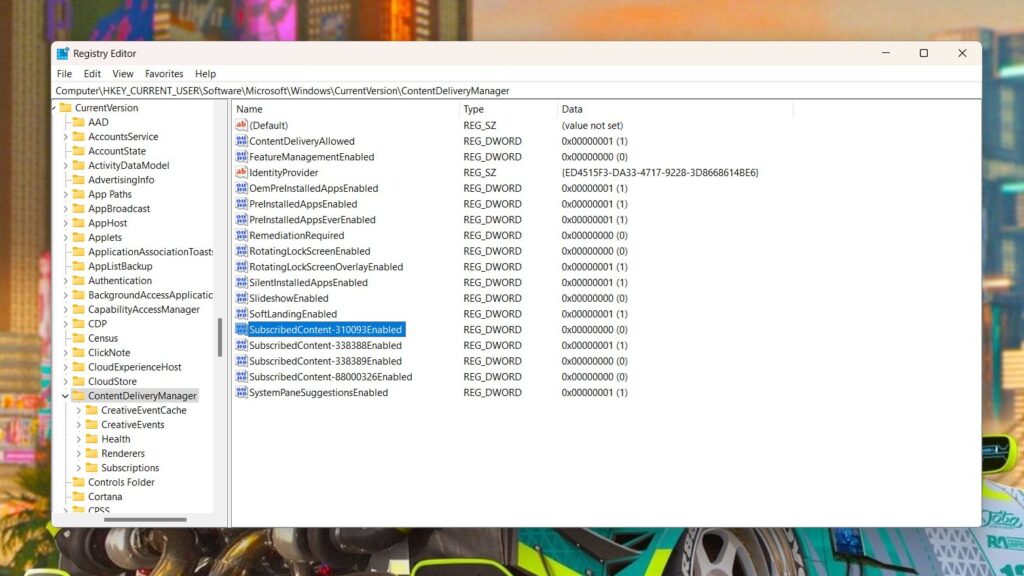Expand the App Paths key

point(65,194)
